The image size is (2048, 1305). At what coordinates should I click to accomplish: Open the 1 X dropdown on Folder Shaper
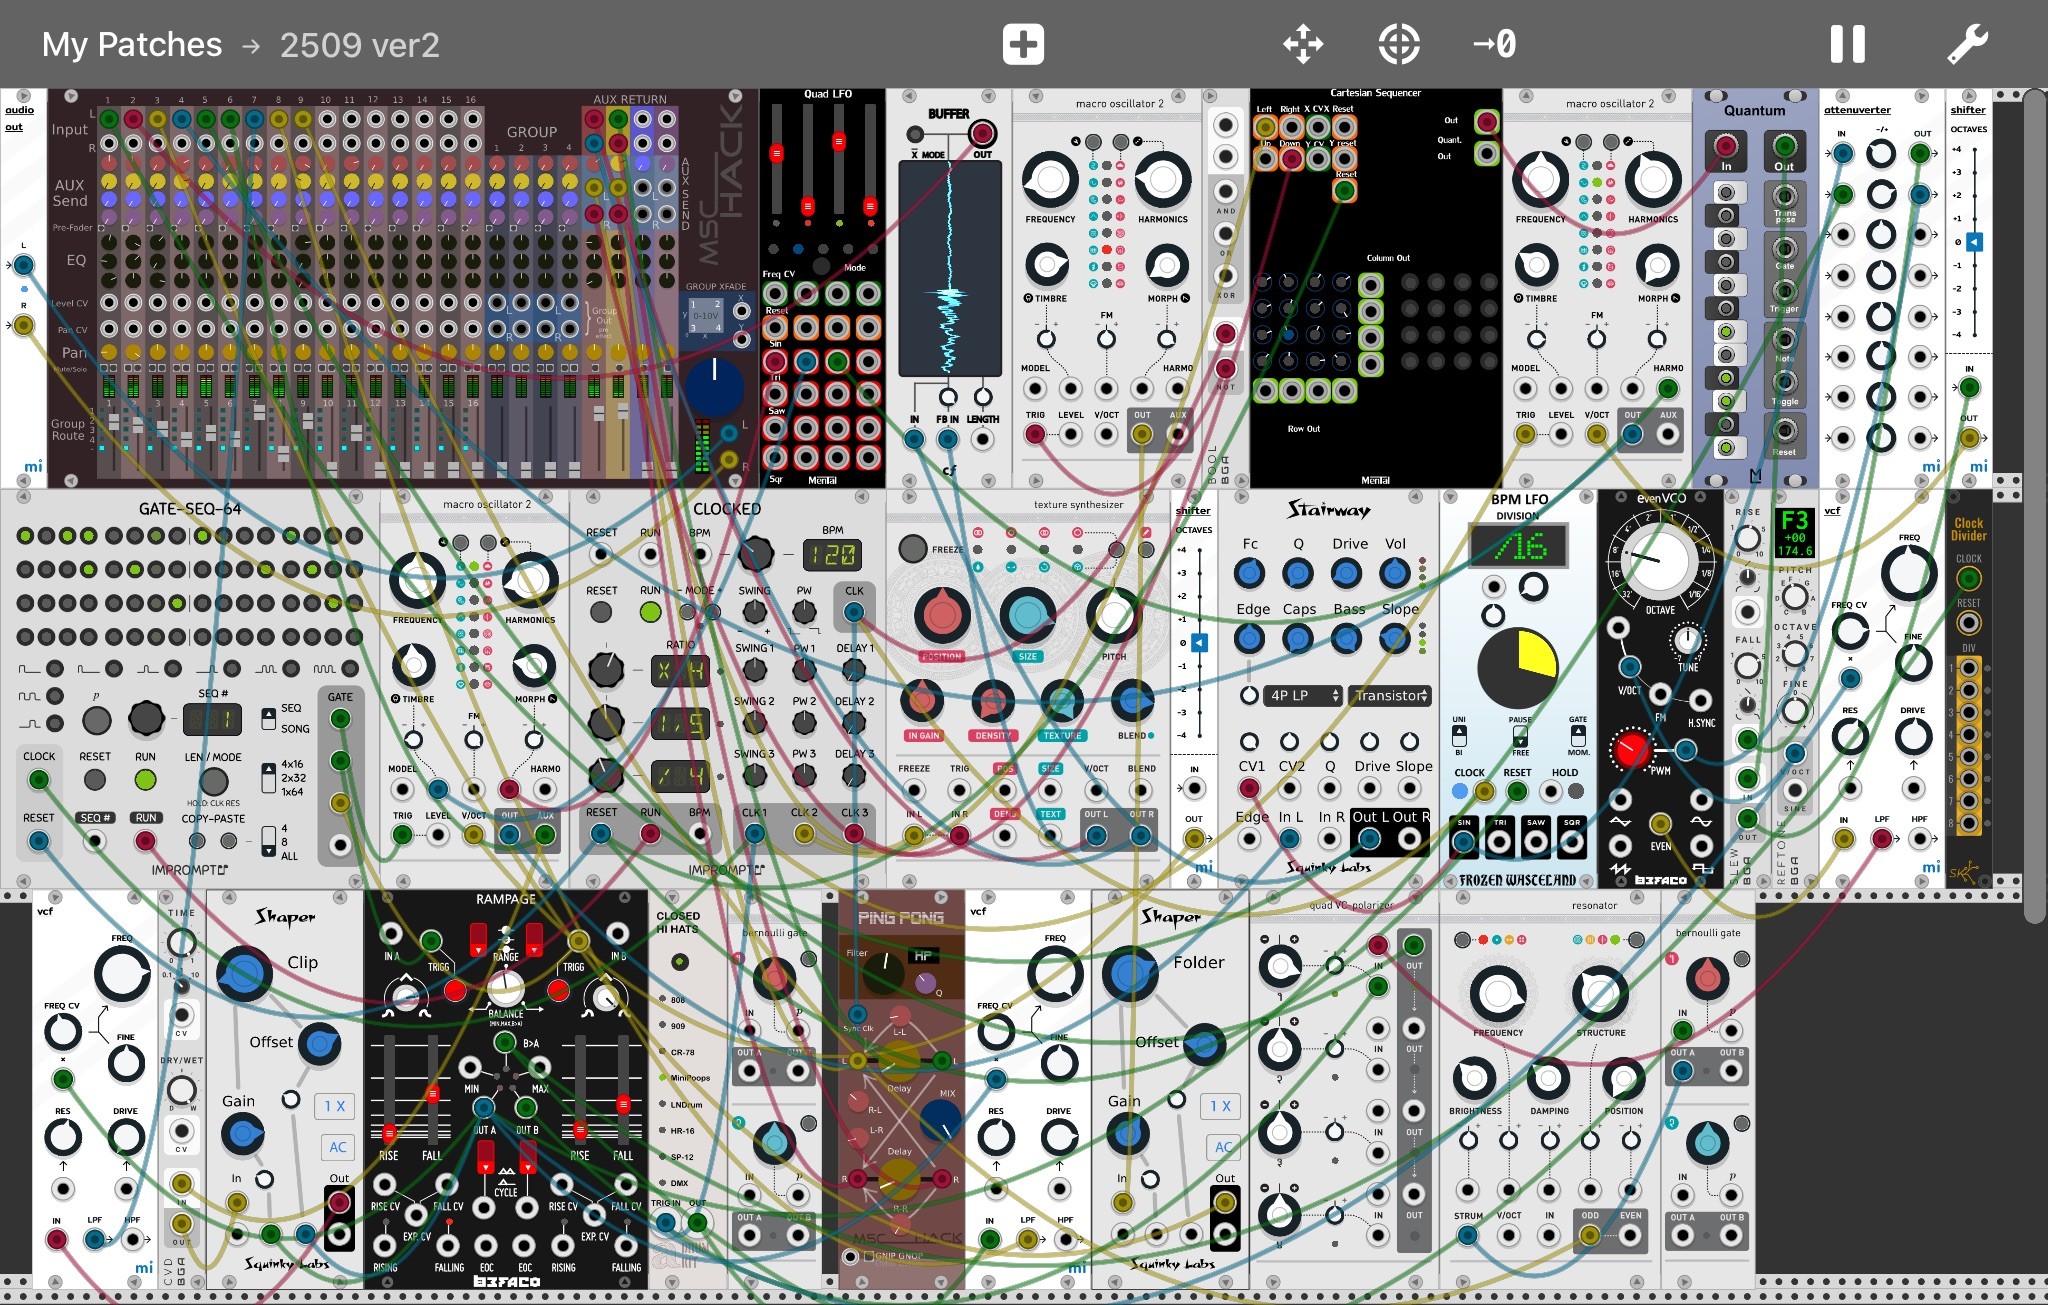tap(1220, 1106)
